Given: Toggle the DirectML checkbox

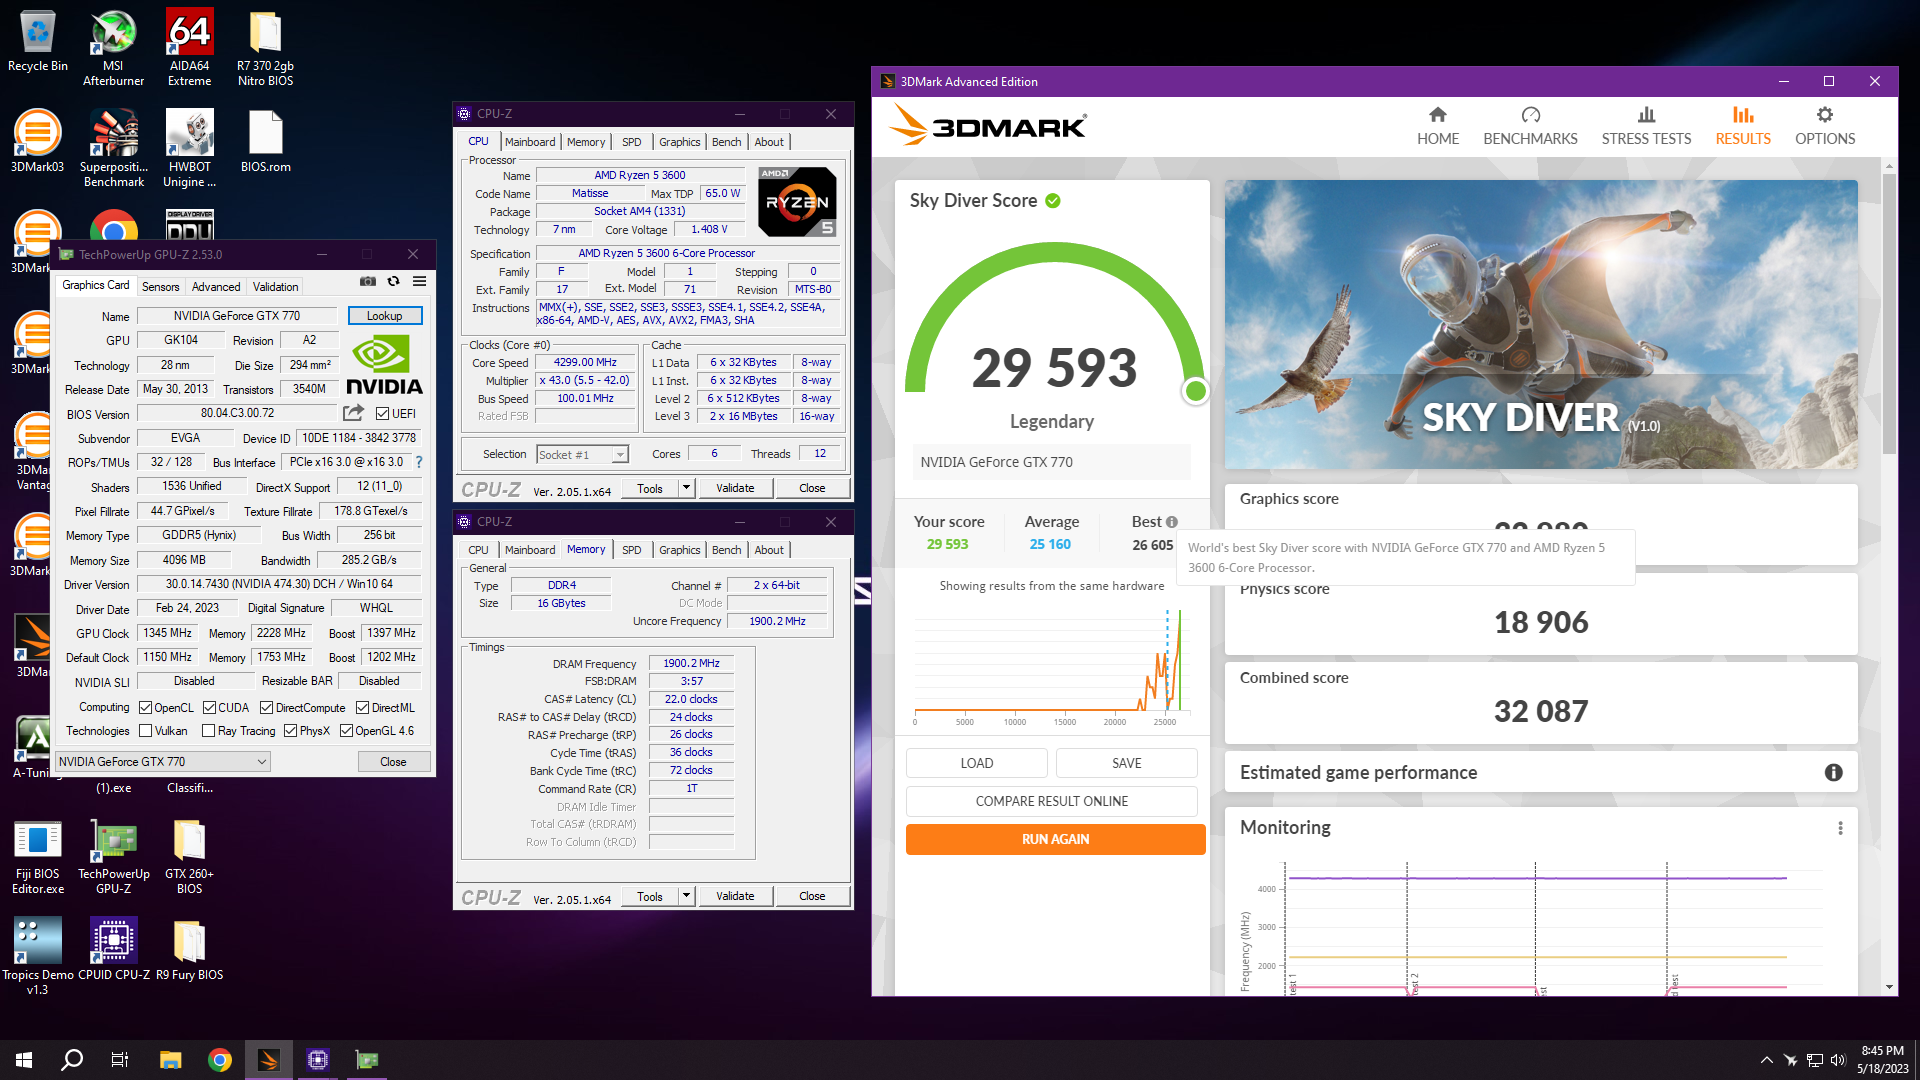Looking at the screenshot, I should click(363, 708).
